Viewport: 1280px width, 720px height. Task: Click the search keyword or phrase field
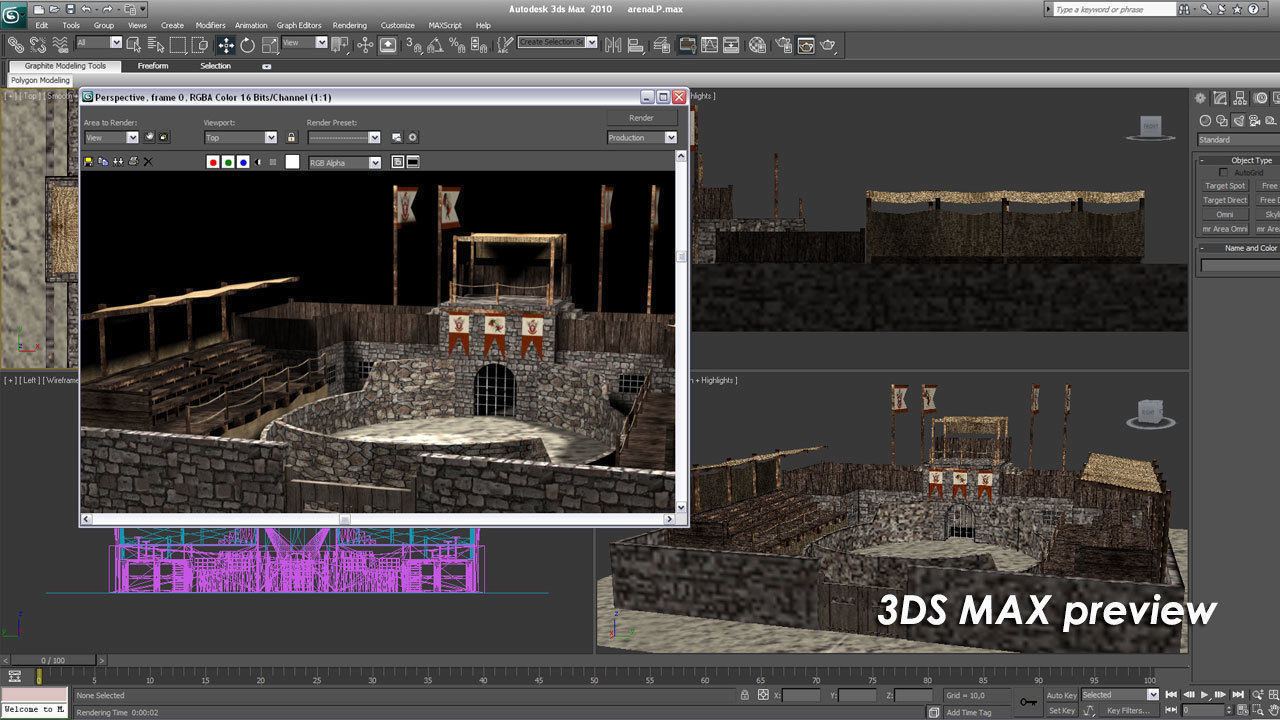point(1115,9)
